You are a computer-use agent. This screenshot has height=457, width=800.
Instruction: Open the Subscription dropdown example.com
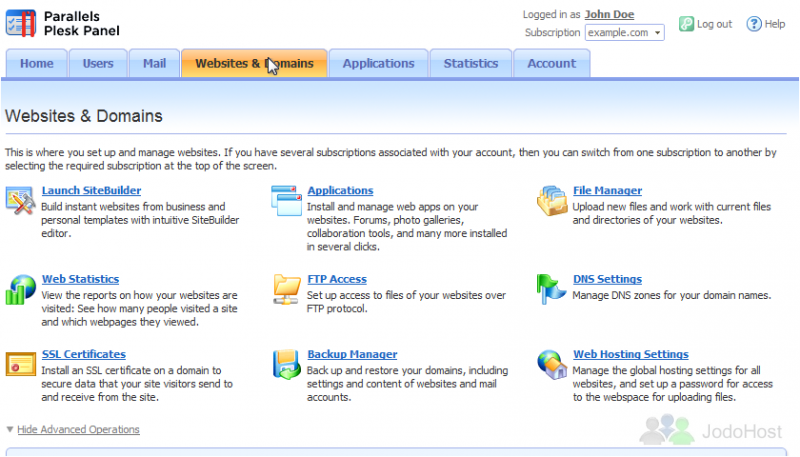625,33
